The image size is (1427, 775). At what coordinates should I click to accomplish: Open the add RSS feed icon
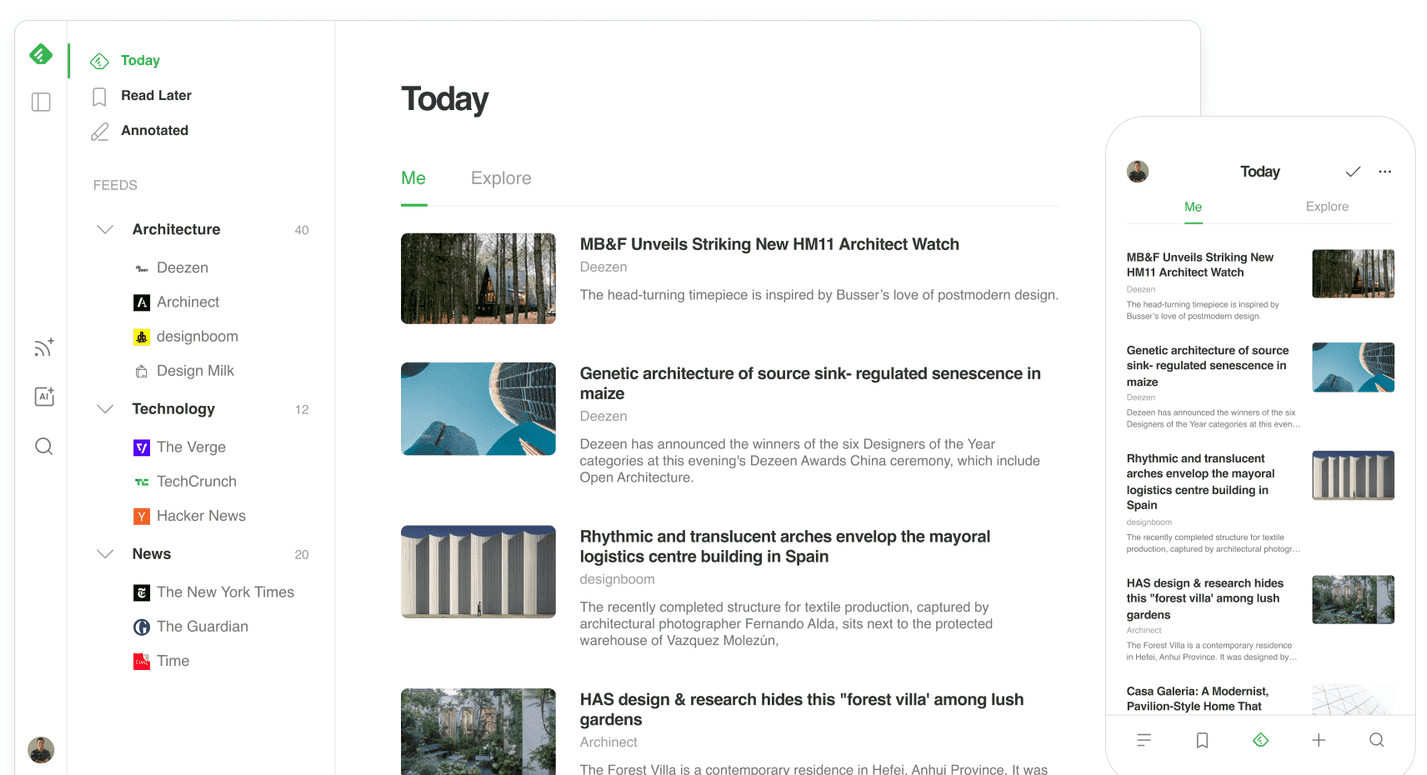(43, 348)
